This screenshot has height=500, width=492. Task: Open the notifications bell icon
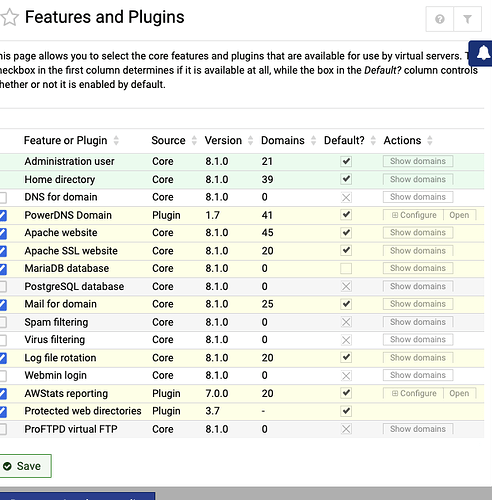(482, 53)
